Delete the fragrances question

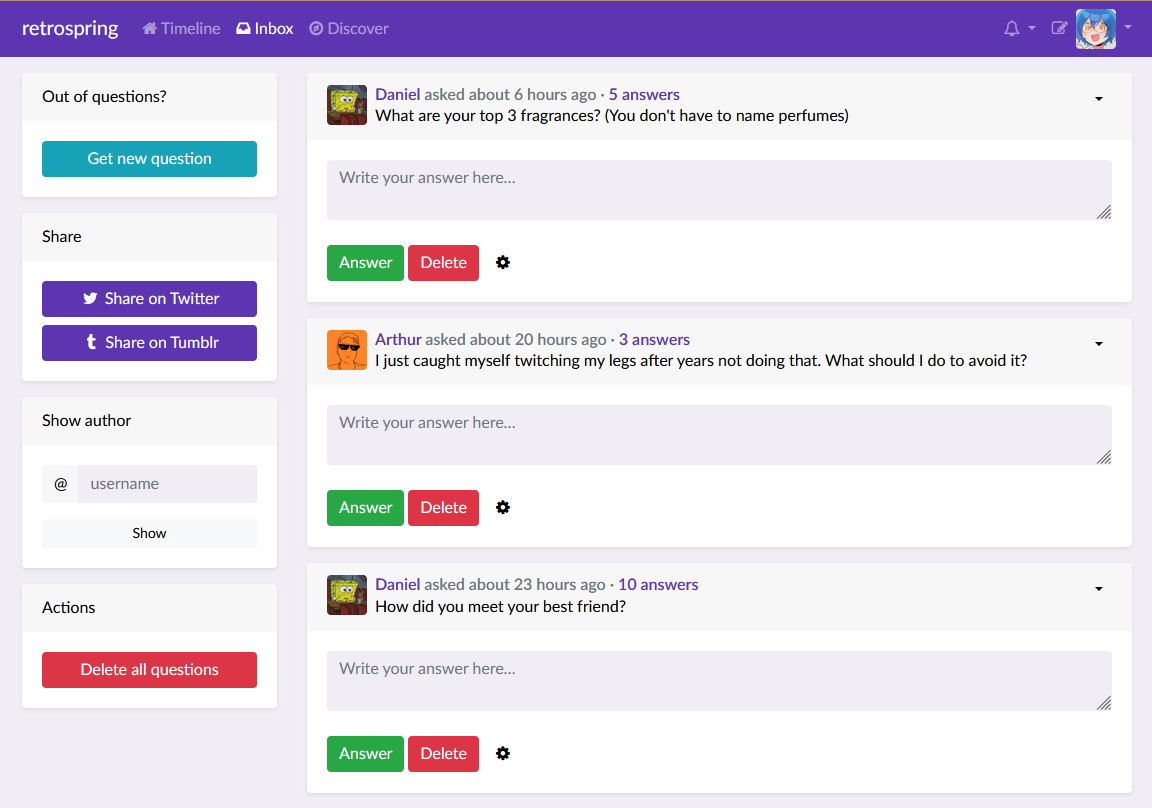[x=443, y=263]
